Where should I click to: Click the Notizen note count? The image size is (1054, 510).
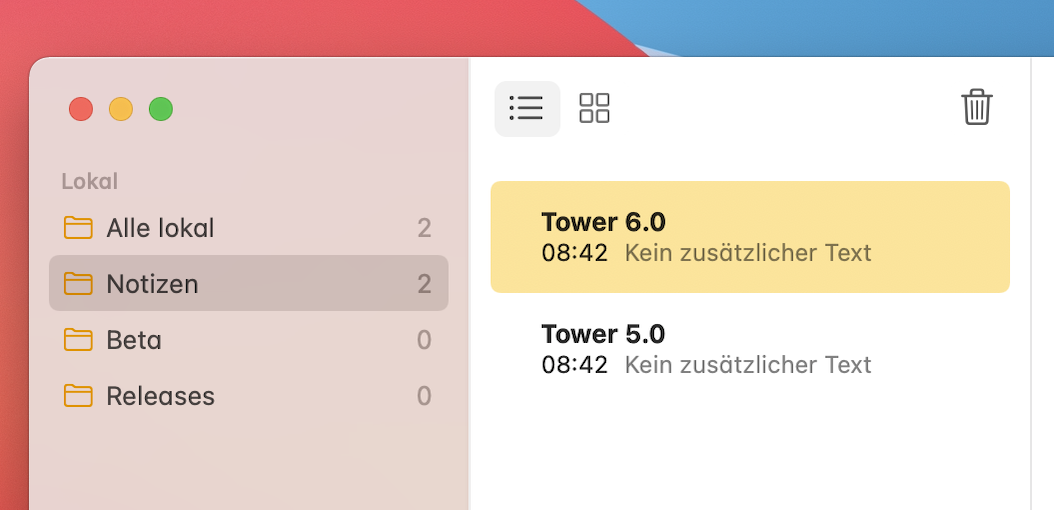(424, 284)
